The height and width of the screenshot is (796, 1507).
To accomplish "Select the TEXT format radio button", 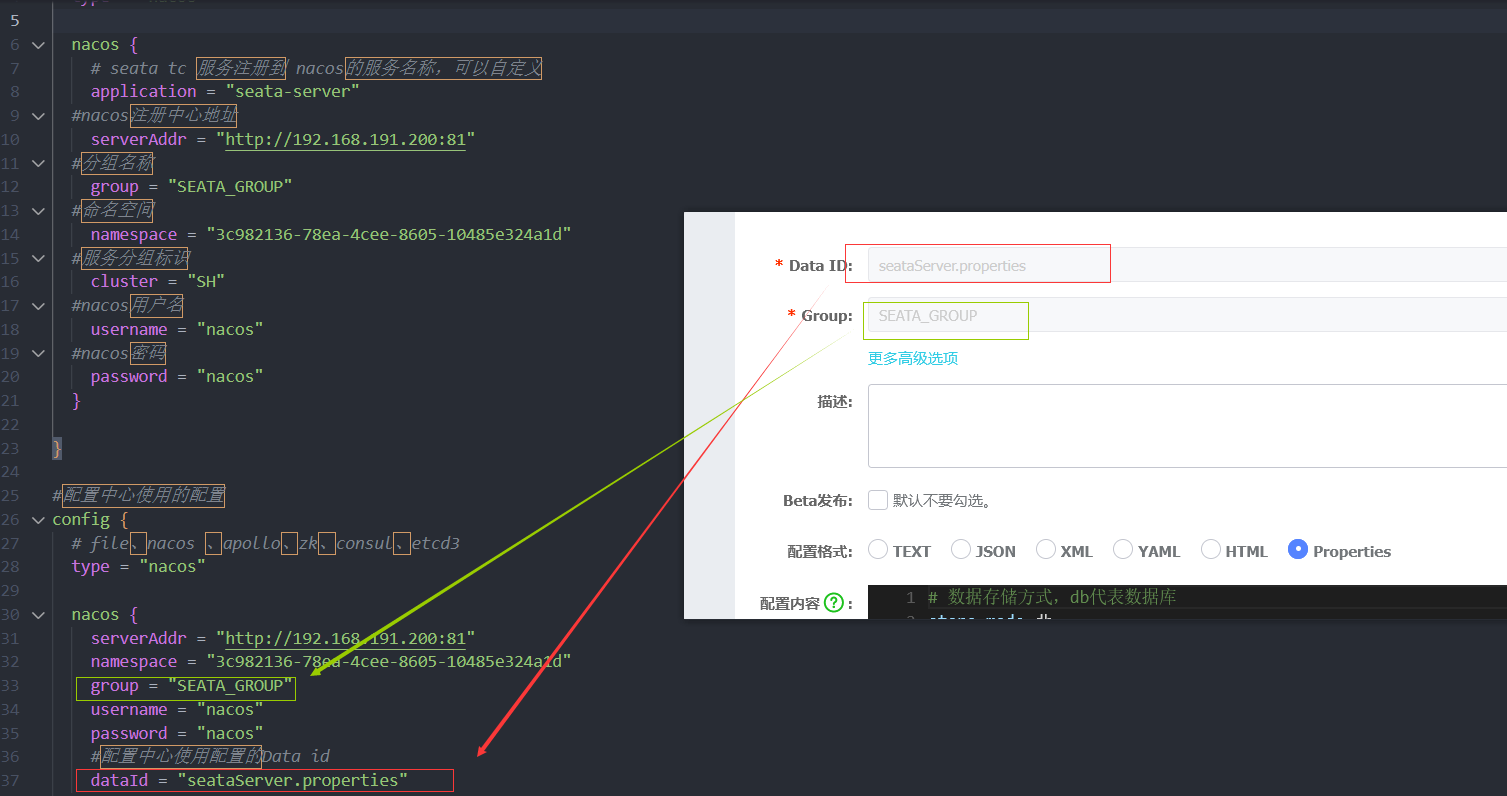I will [x=878, y=549].
